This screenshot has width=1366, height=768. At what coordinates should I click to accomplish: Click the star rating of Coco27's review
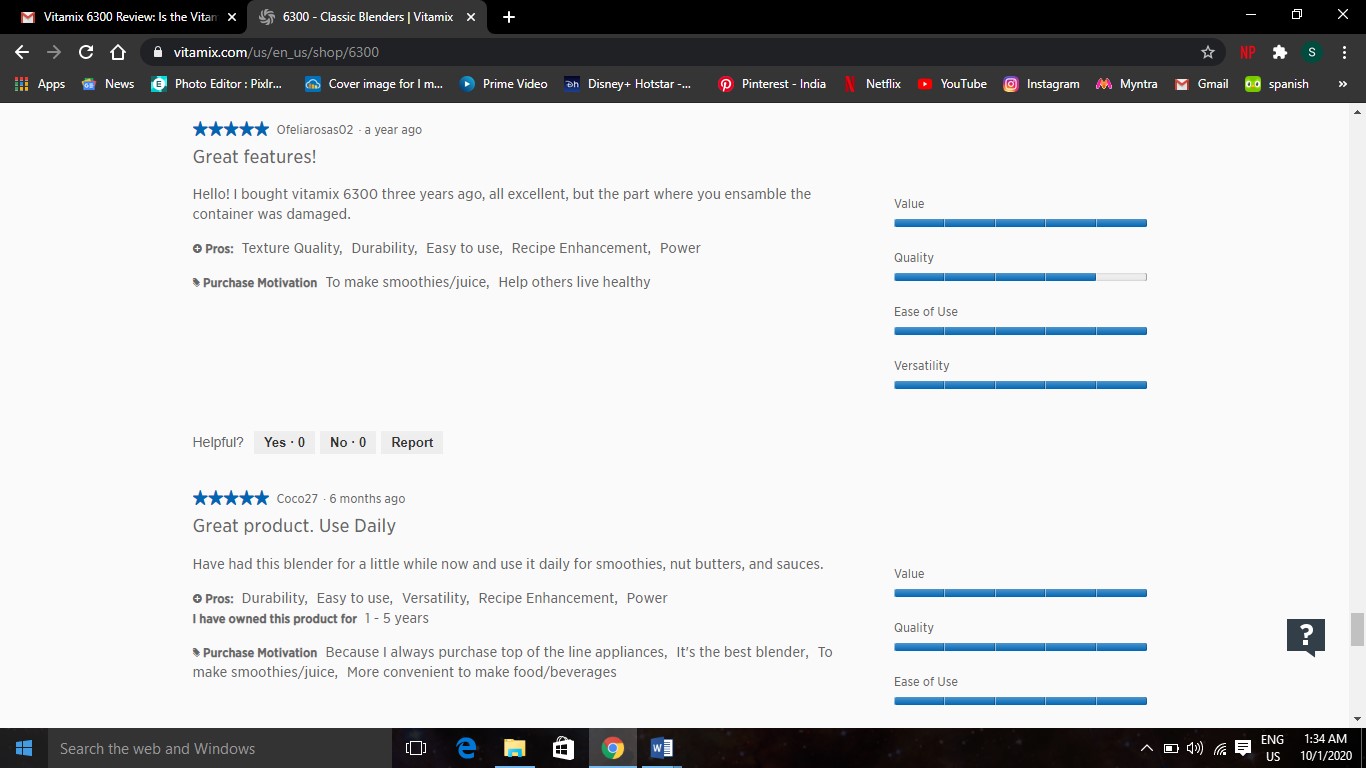click(231, 498)
